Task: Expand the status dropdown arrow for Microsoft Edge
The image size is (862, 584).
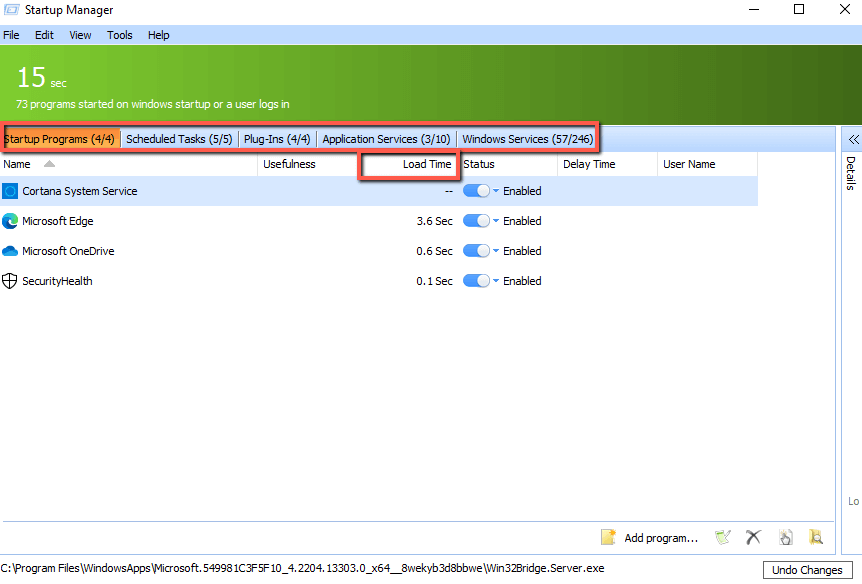Action: pyautogui.click(x=496, y=221)
